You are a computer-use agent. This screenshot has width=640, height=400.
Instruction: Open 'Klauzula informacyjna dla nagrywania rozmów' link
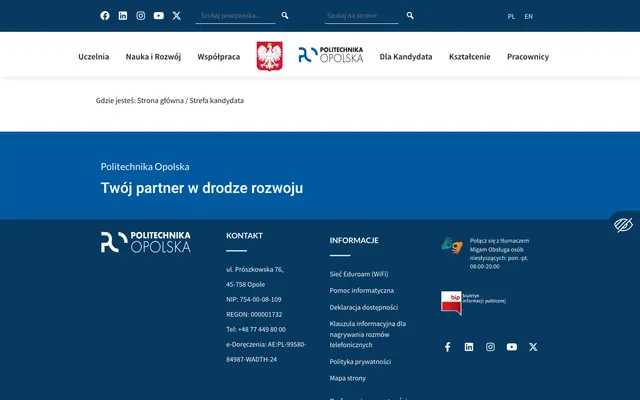368,334
